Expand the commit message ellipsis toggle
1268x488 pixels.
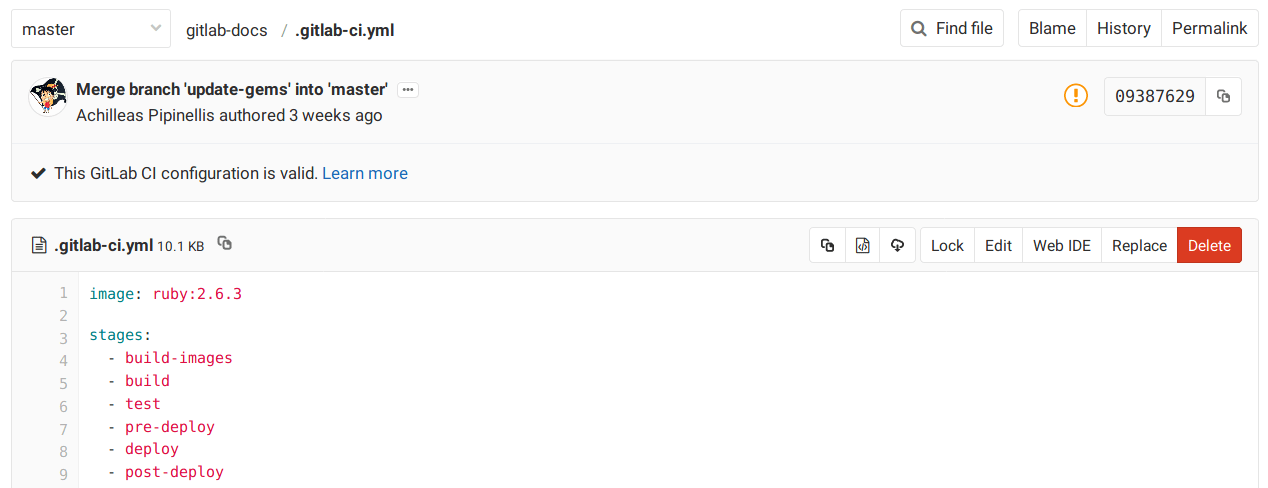407,90
